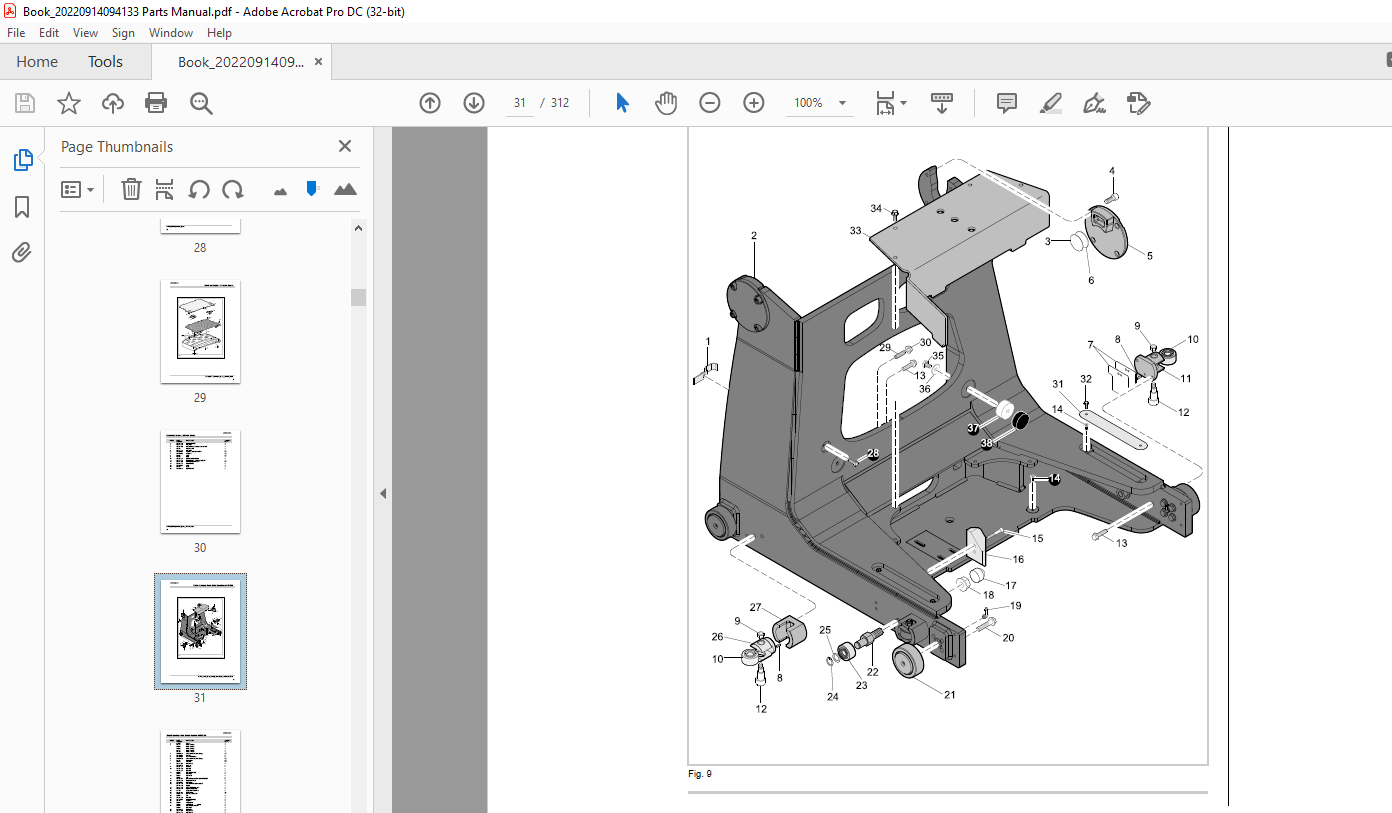This screenshot has width=1392, height=813.
Task: Select the Highlight text pen tool
Action: [x=1051, y=103]
